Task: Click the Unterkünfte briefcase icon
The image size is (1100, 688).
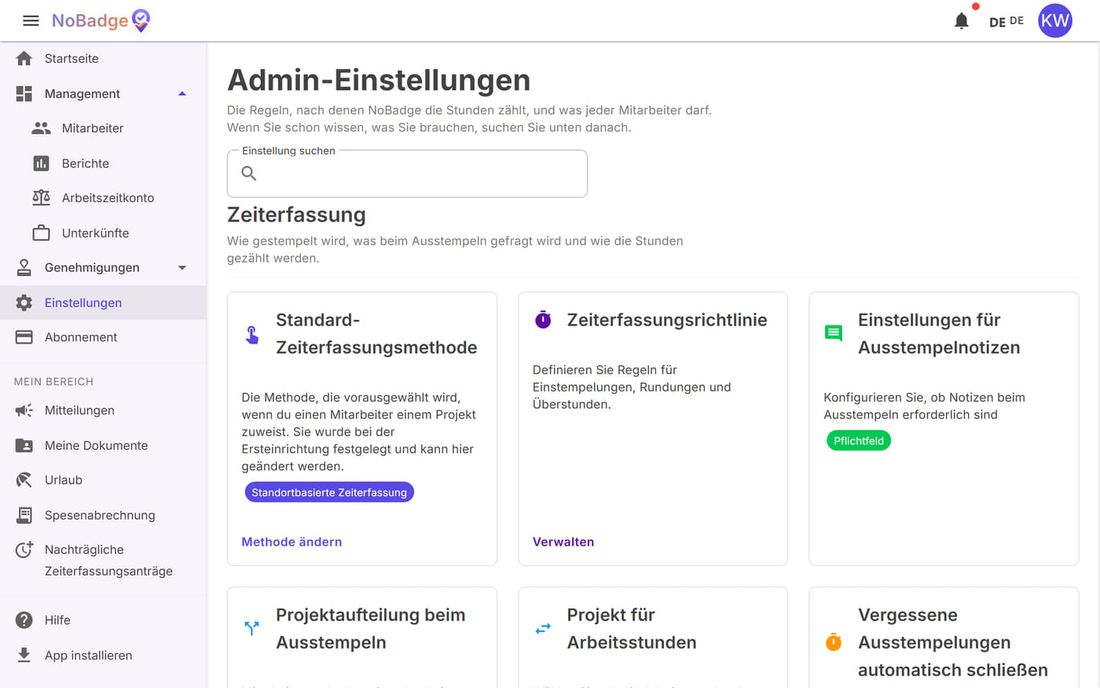Action: pos(41,233)
